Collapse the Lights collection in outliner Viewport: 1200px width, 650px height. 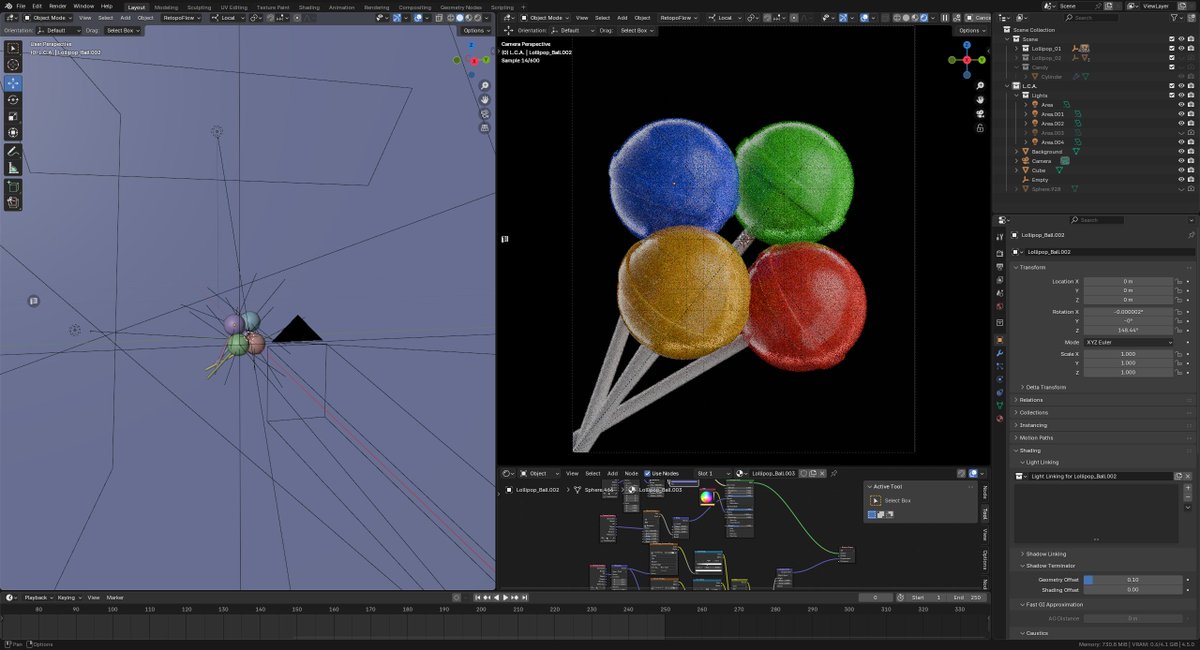point(1017,95)
